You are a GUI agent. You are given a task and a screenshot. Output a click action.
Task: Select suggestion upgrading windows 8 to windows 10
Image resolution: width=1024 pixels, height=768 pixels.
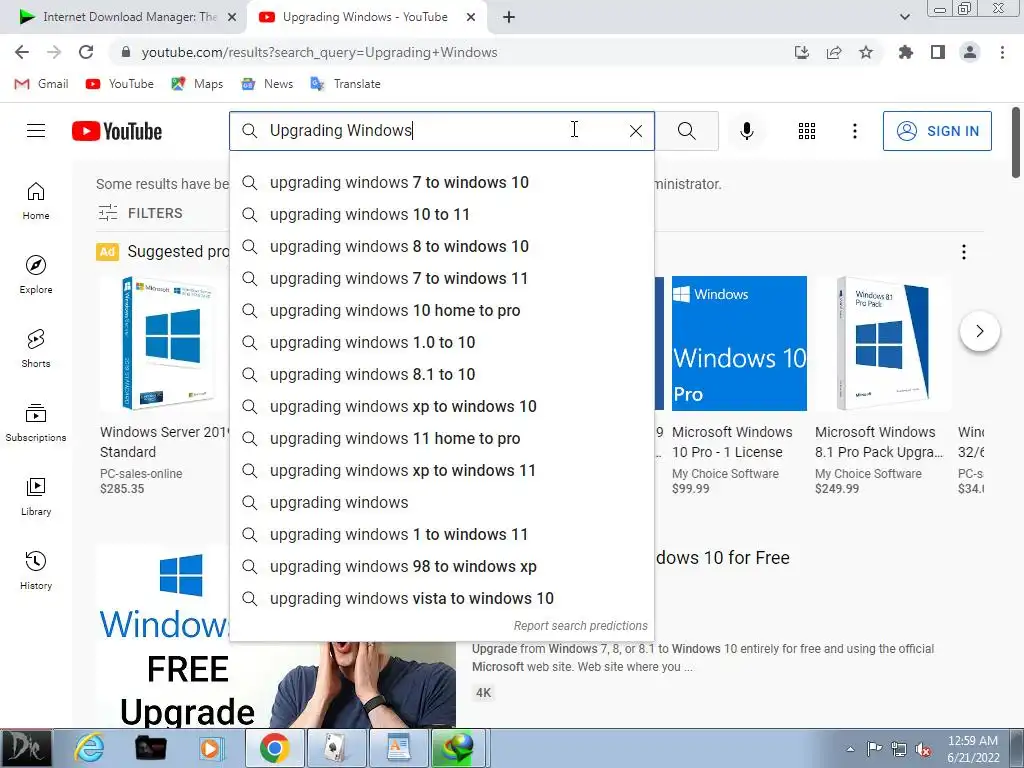pyautogui.click(x=442, y=246)
